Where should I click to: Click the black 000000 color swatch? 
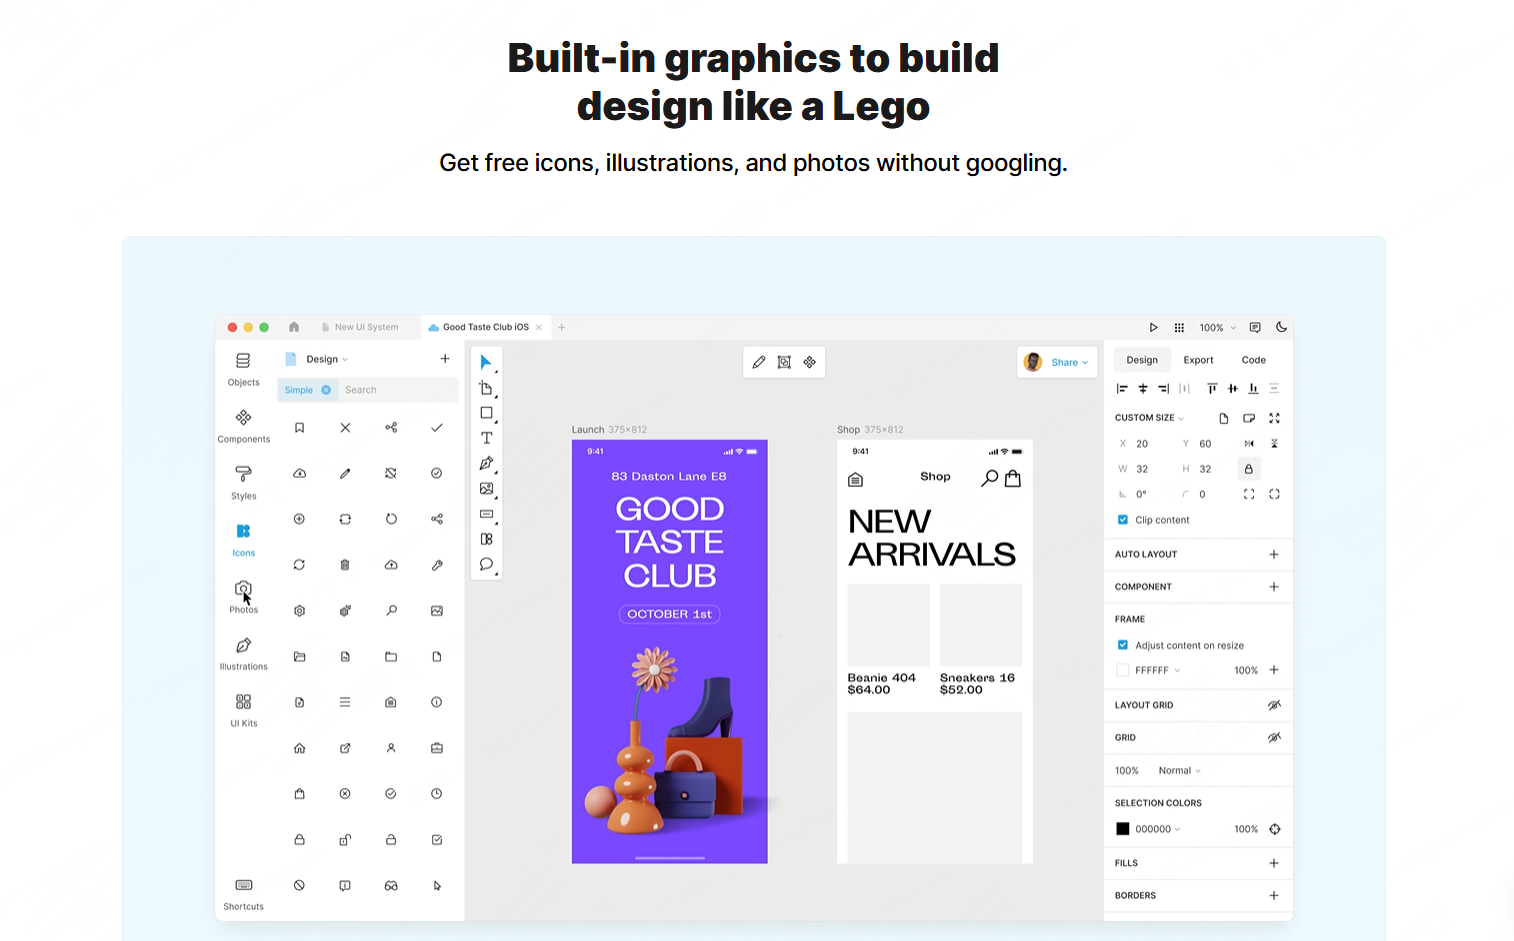point(1123,829)
